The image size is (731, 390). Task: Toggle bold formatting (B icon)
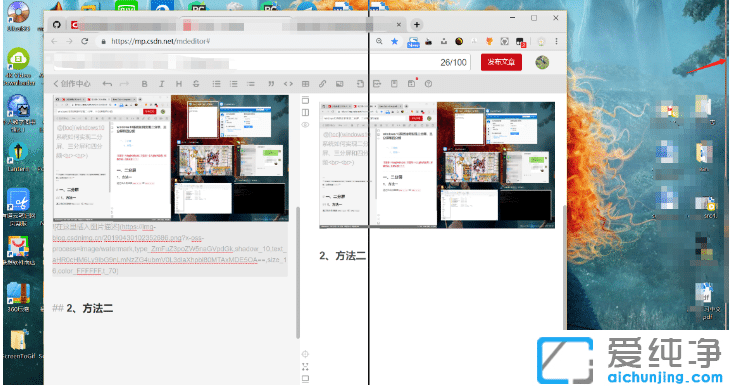tap(144, 84)
